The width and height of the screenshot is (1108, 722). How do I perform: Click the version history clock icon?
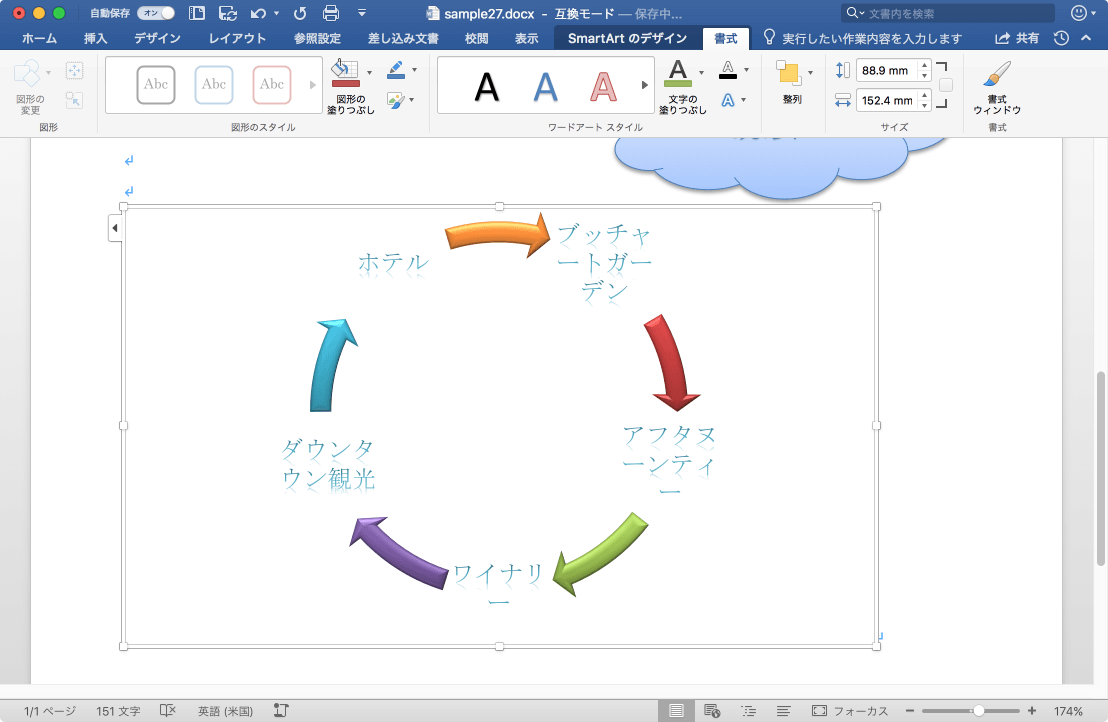1061,38
